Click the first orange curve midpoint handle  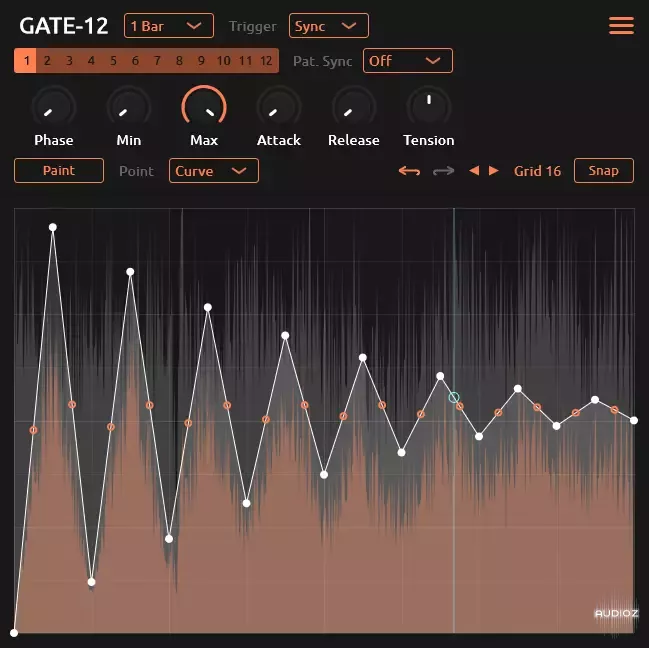pos(33,430)
